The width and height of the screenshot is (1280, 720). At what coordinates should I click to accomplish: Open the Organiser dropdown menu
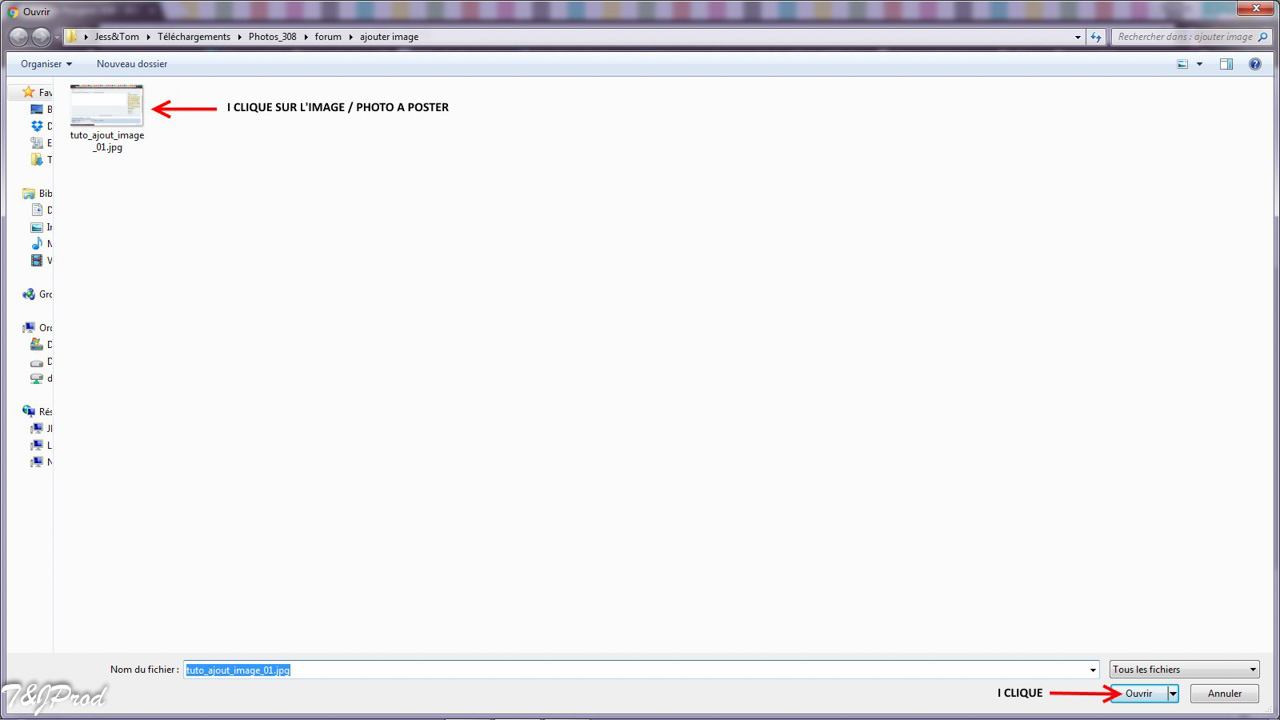[46, 64]
